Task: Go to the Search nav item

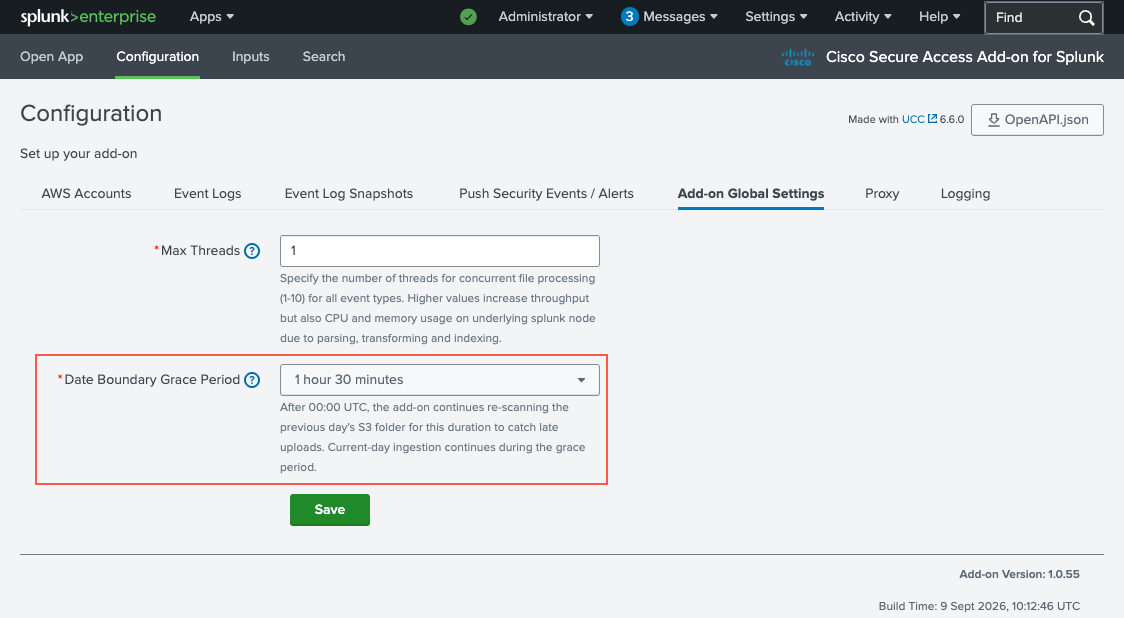Action: tap(324, 57)
